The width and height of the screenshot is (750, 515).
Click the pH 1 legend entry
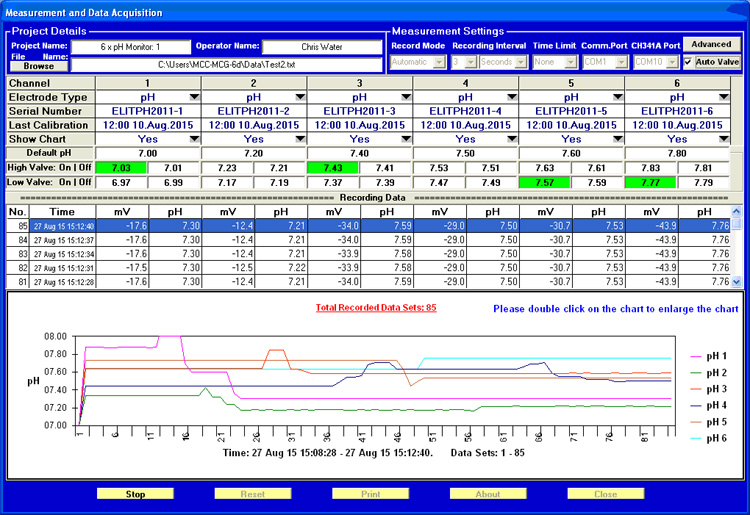(x=712, y=355)
